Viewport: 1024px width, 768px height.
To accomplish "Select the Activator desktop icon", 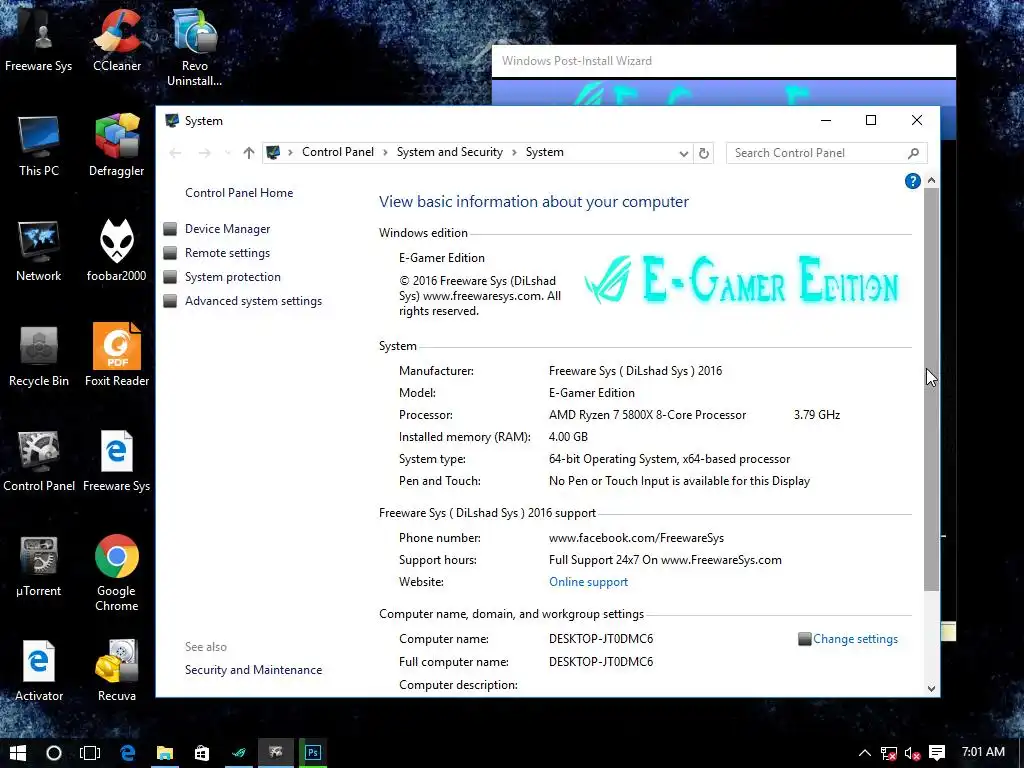I will (x=39, y=671).
